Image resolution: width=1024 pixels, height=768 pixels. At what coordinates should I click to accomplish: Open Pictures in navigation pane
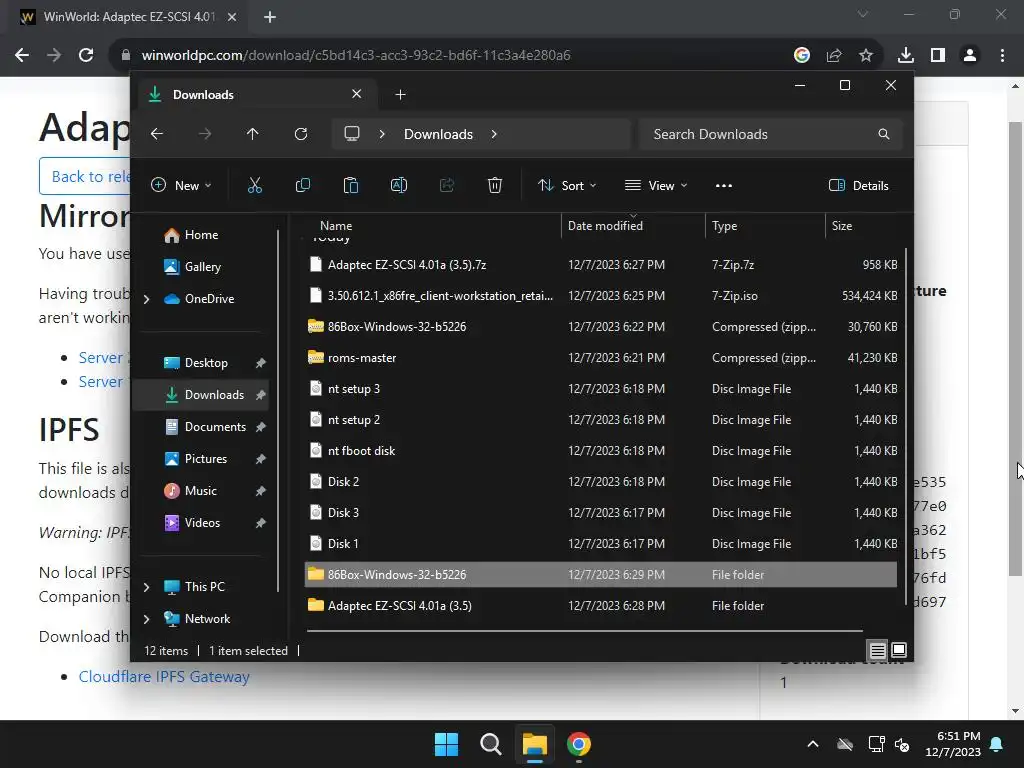(x=206, y=459)
